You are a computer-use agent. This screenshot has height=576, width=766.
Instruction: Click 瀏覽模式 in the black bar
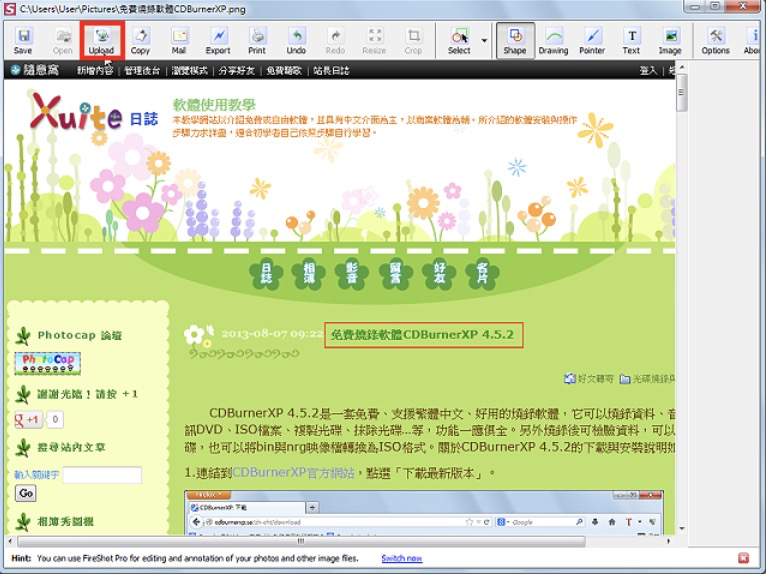pos(190,70)
